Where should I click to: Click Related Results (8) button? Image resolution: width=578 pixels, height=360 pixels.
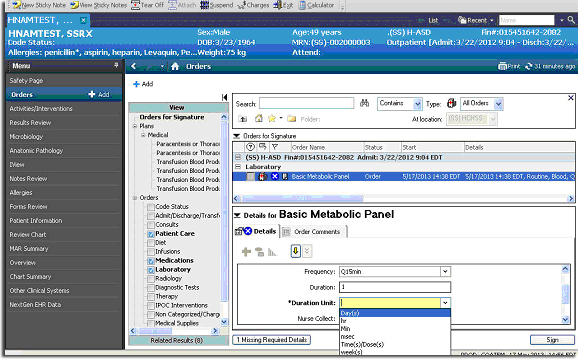click(177, 340)
